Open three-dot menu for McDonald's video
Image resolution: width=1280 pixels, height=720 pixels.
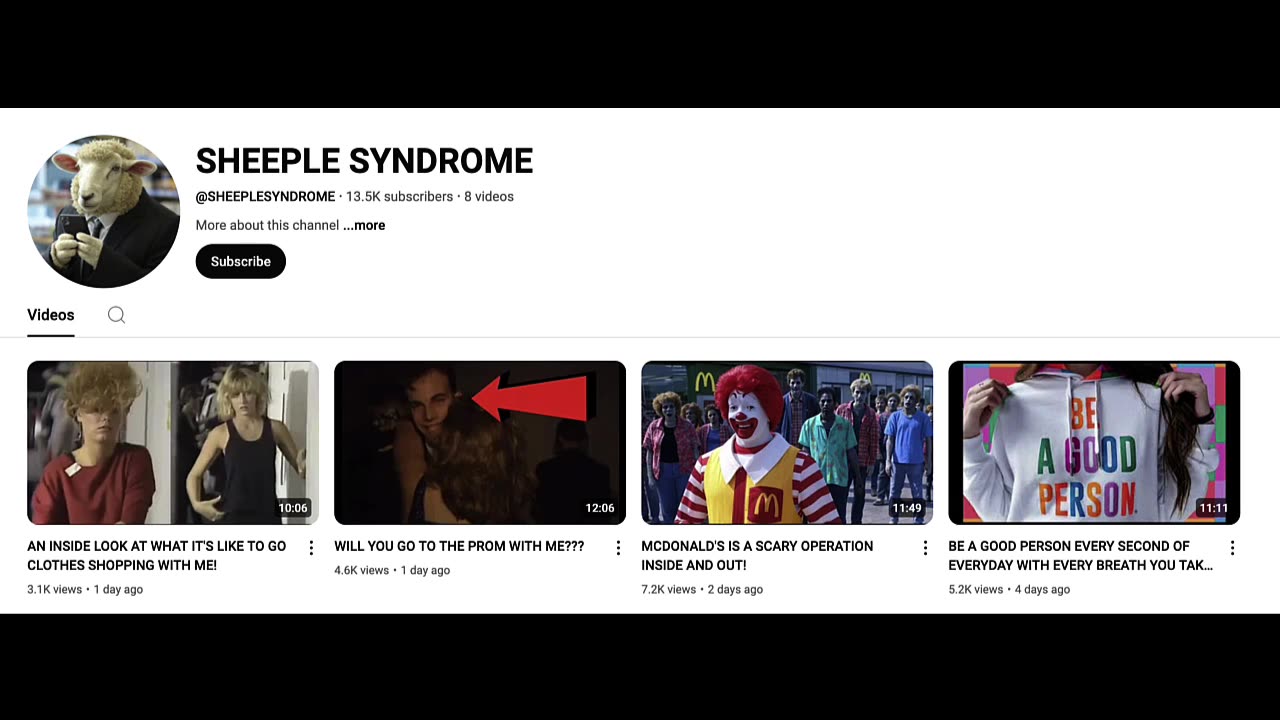925,548
